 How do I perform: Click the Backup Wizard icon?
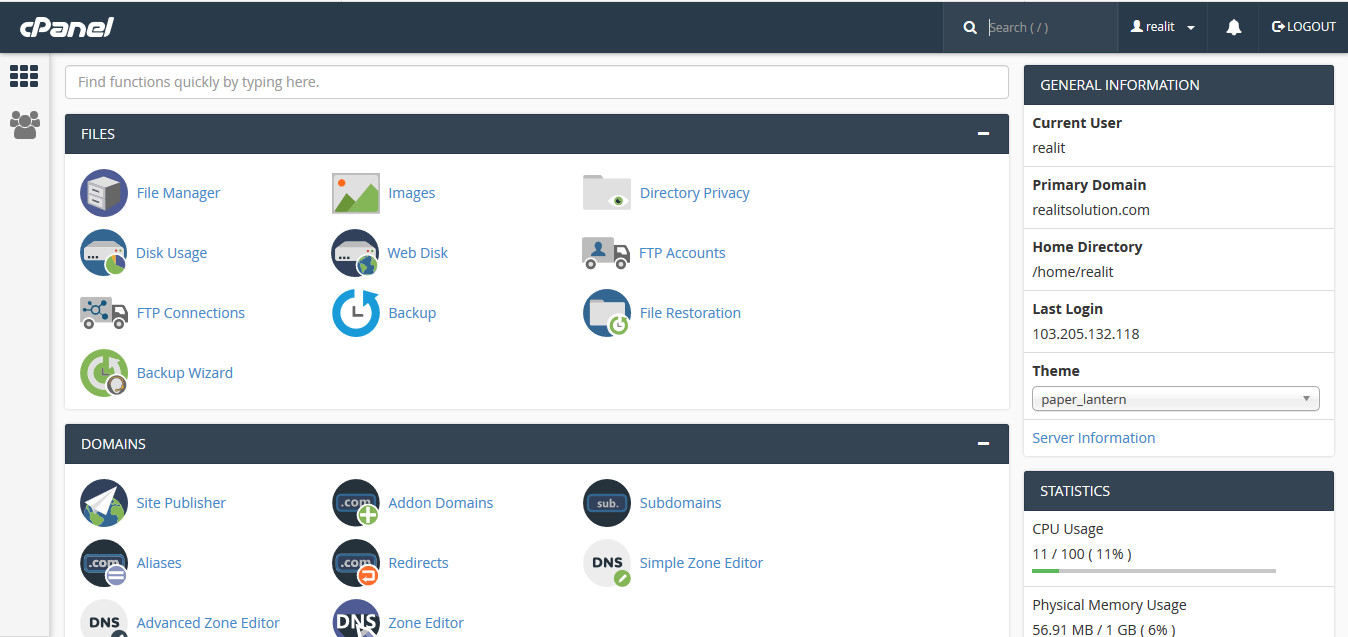pyautogui.click(x=104, y=373)
